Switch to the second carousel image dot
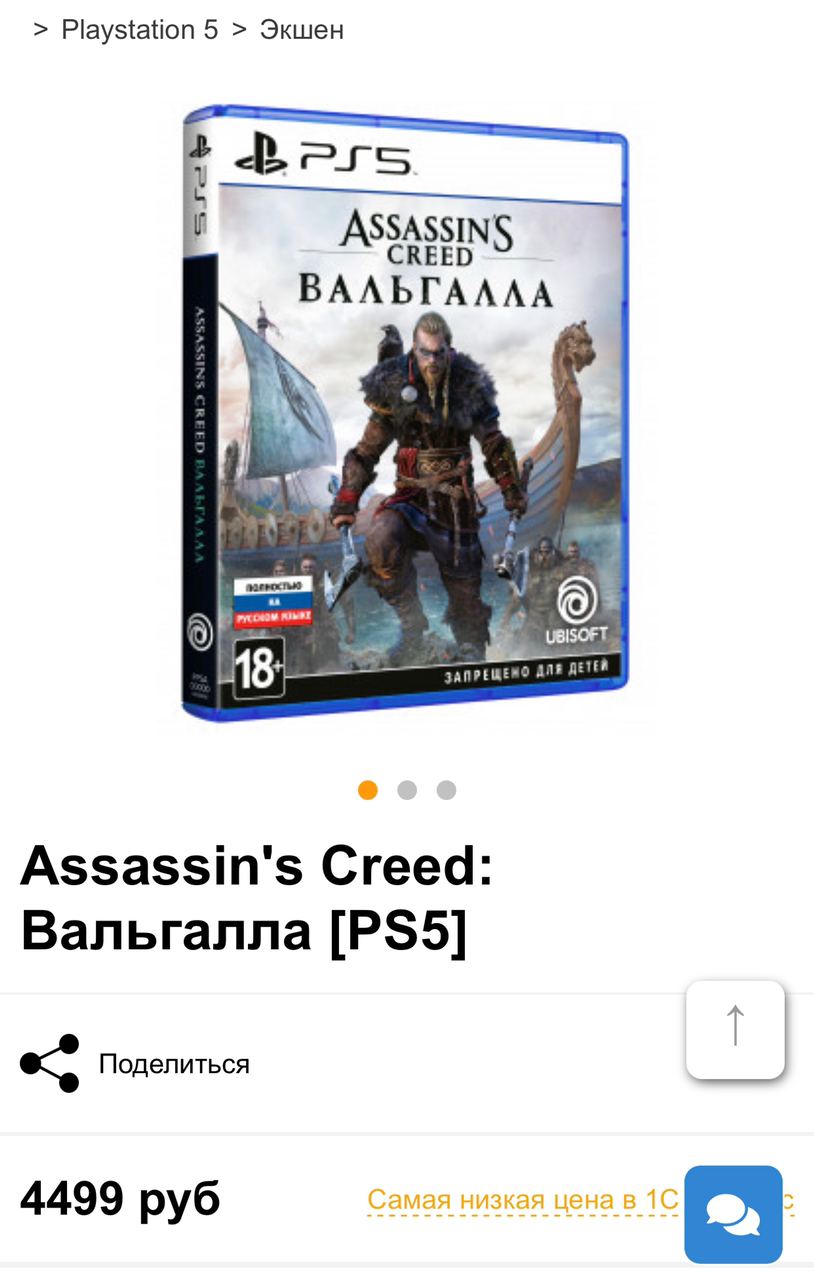Viewport: 814px width, 1280px height. [407, 790]
